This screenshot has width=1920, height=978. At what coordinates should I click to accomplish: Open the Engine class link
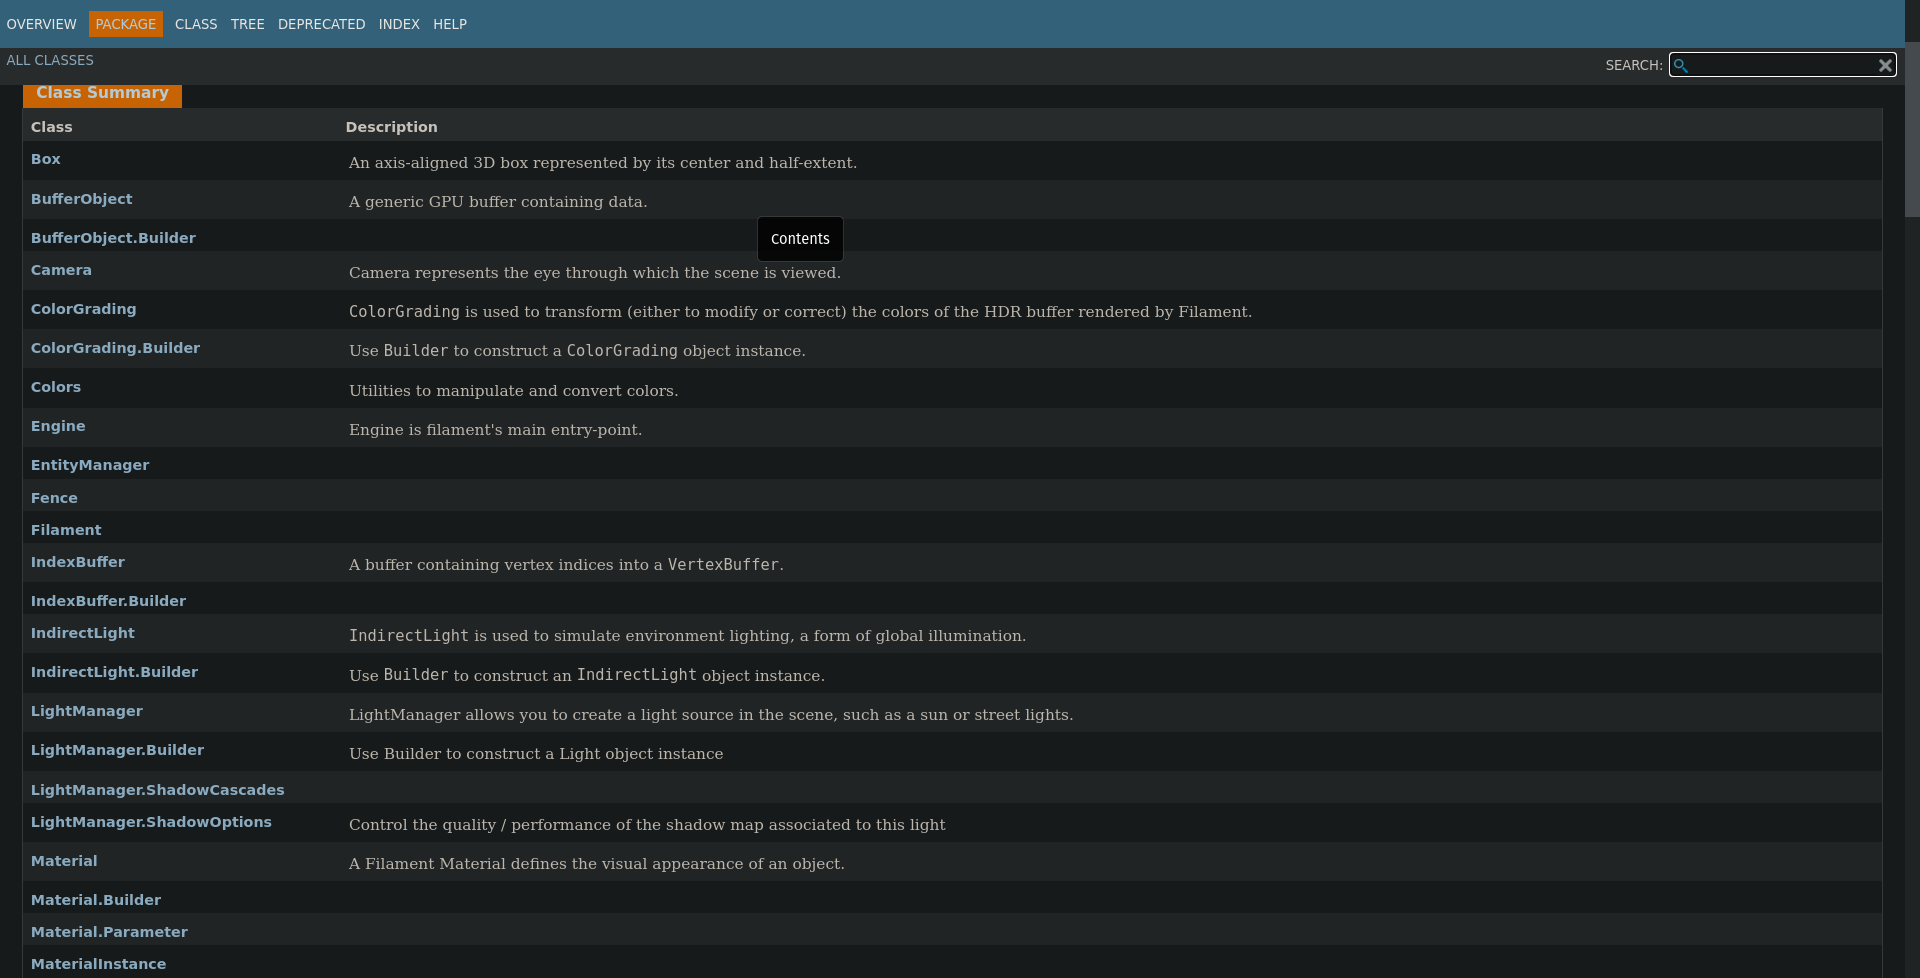click(x=58, y=426)
